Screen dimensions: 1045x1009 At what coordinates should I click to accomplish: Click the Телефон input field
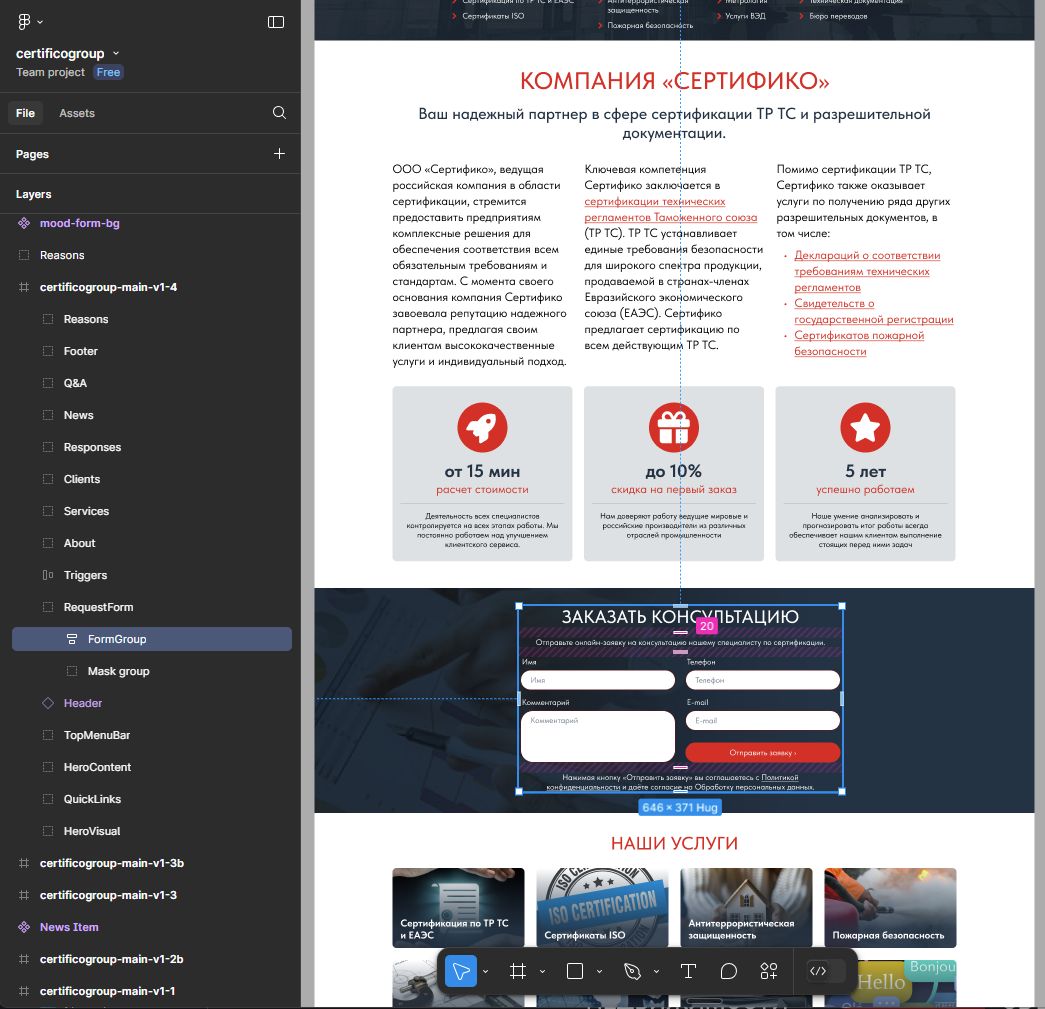[762, 680]
